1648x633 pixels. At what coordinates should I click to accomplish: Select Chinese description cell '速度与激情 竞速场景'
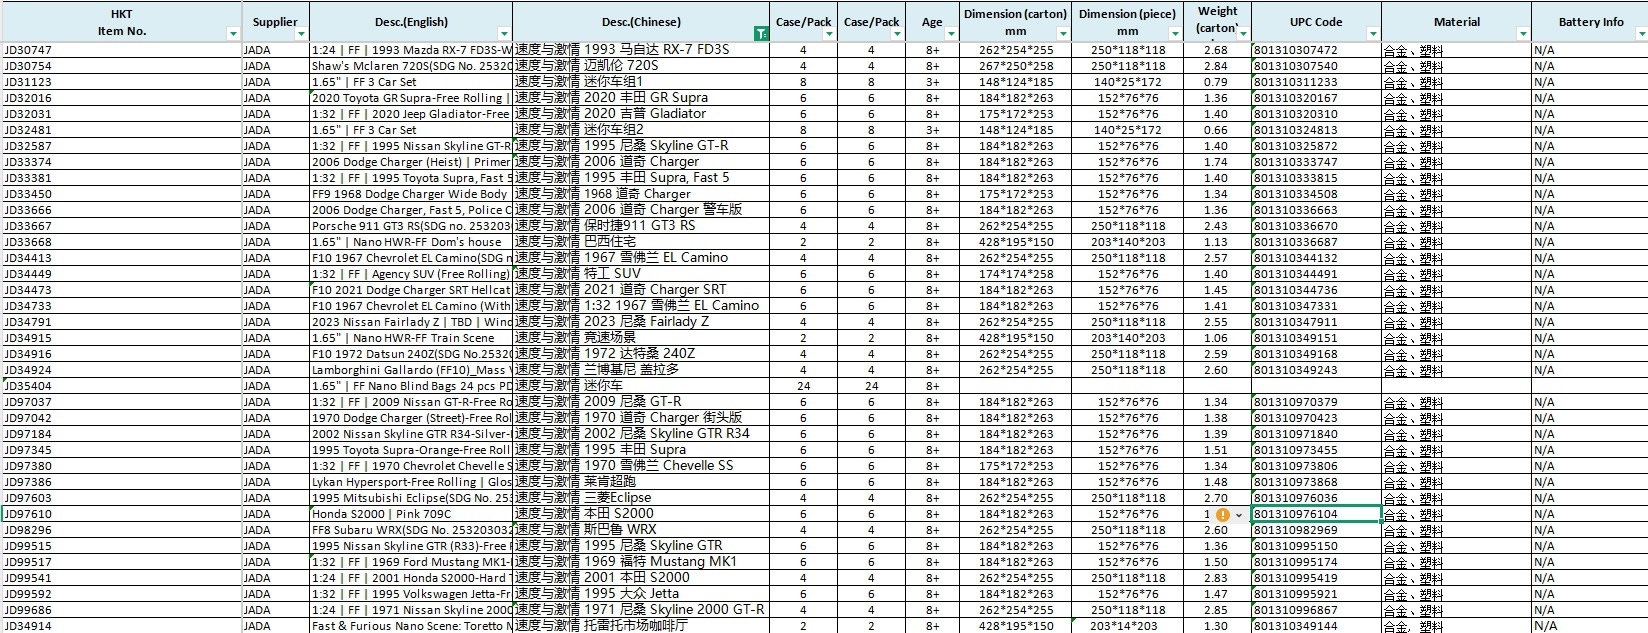click(x=642, y=338)
